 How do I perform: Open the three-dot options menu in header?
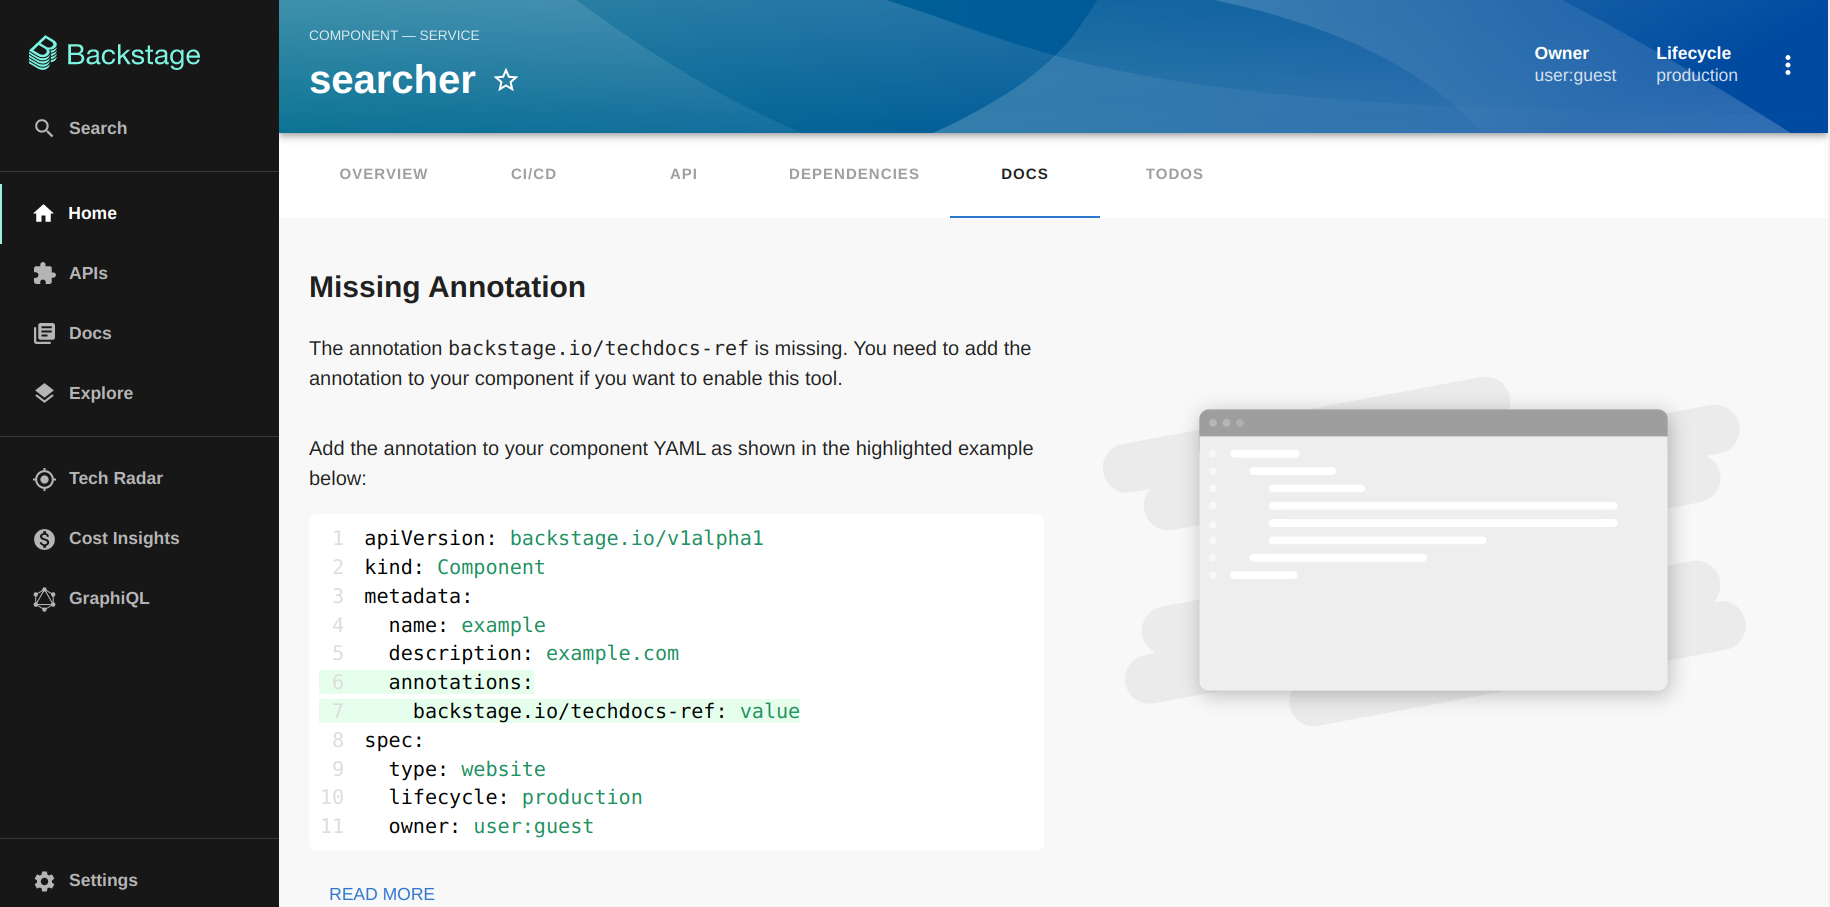click(x=1788, y=65)
